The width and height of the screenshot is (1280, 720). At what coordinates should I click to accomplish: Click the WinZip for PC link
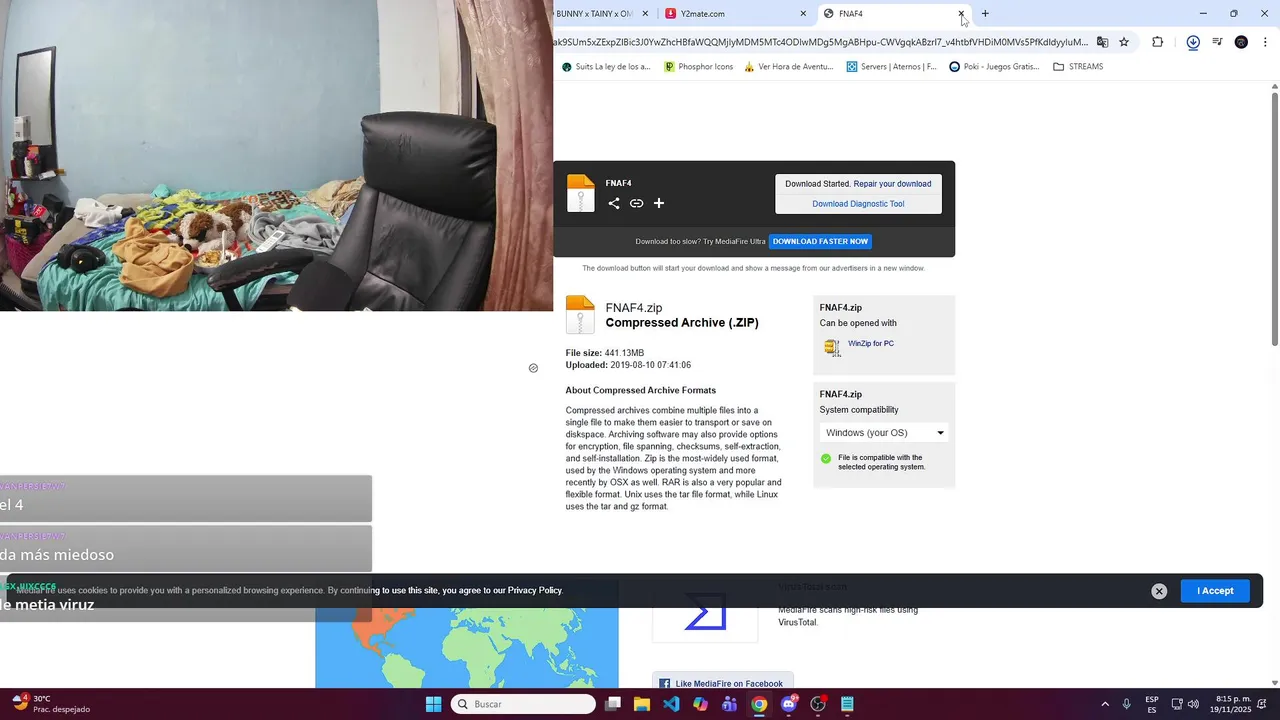(871, 344)
